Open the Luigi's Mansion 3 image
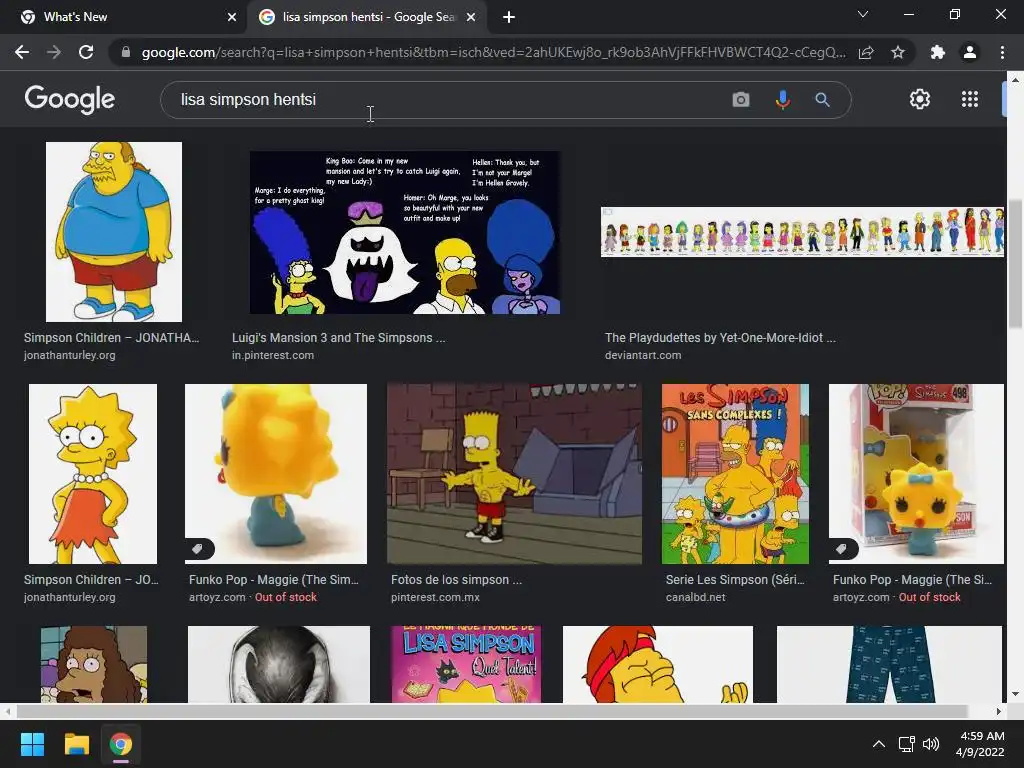Image resolution: width=1024 pixels, height=768 pixels. coord(405,232)
